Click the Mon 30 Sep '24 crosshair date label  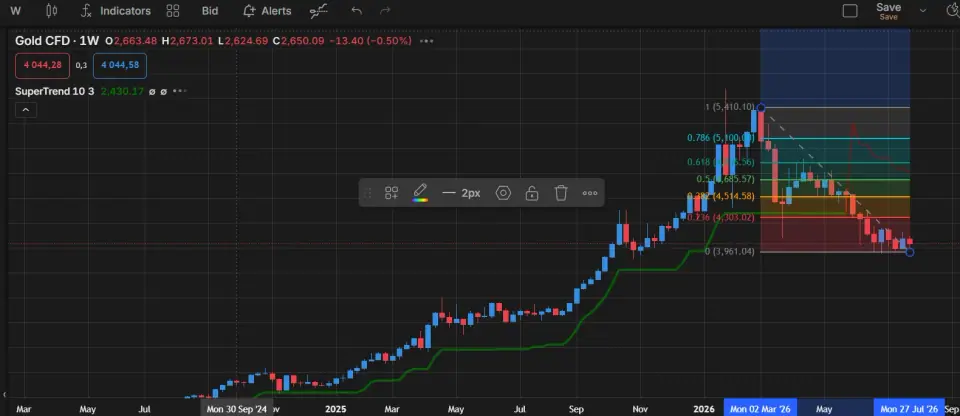[236, 409]
